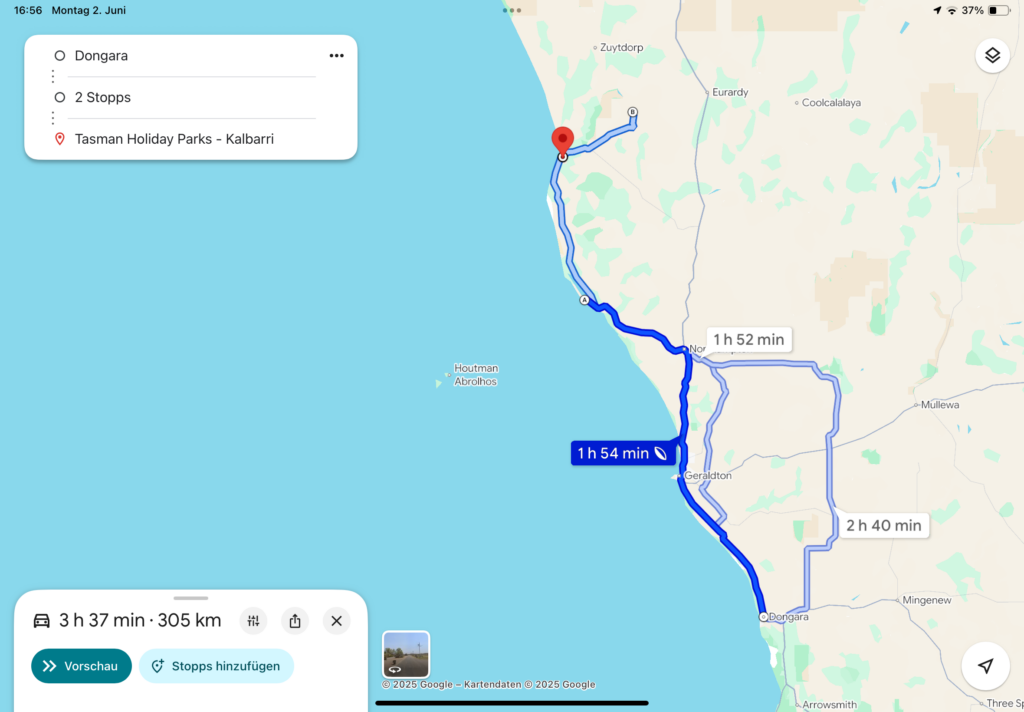Edit the Dongara starting point field
This screenshot has height=712, width=1024.
coord(101,56)
